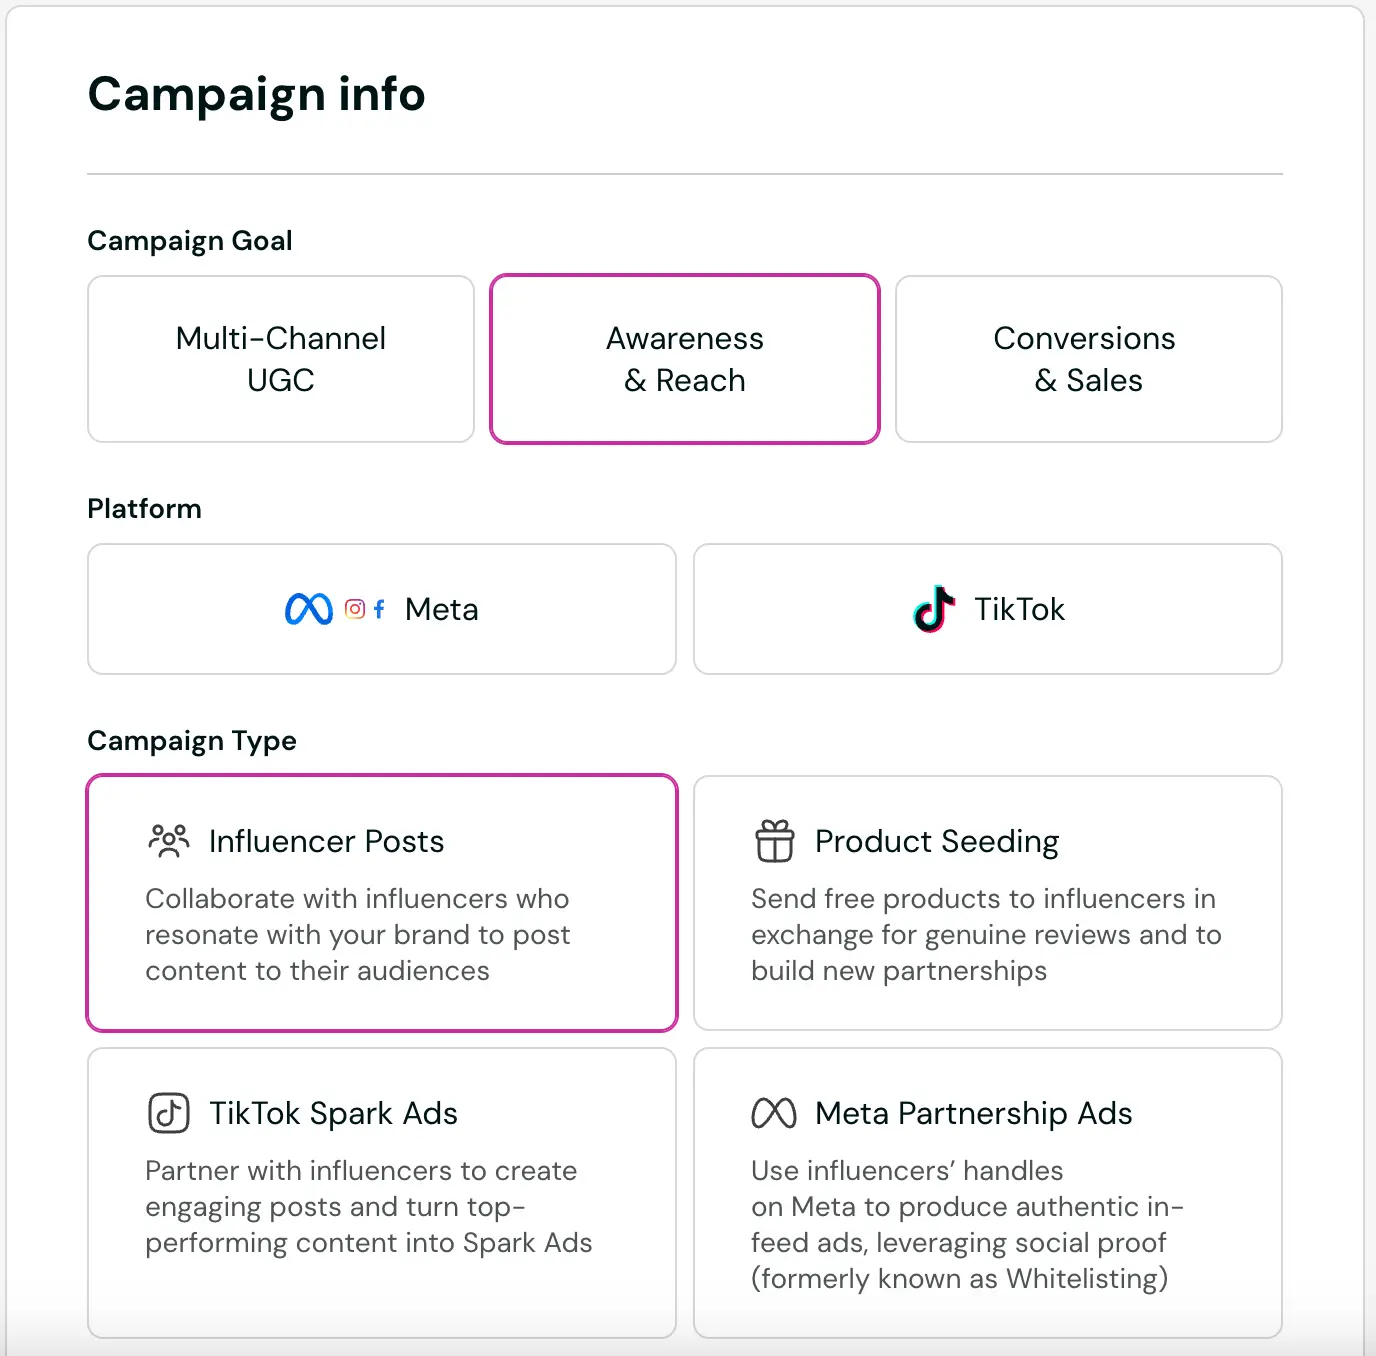Click the Campaign Type section label
1376x1356 pixels.
coord(191,741)
